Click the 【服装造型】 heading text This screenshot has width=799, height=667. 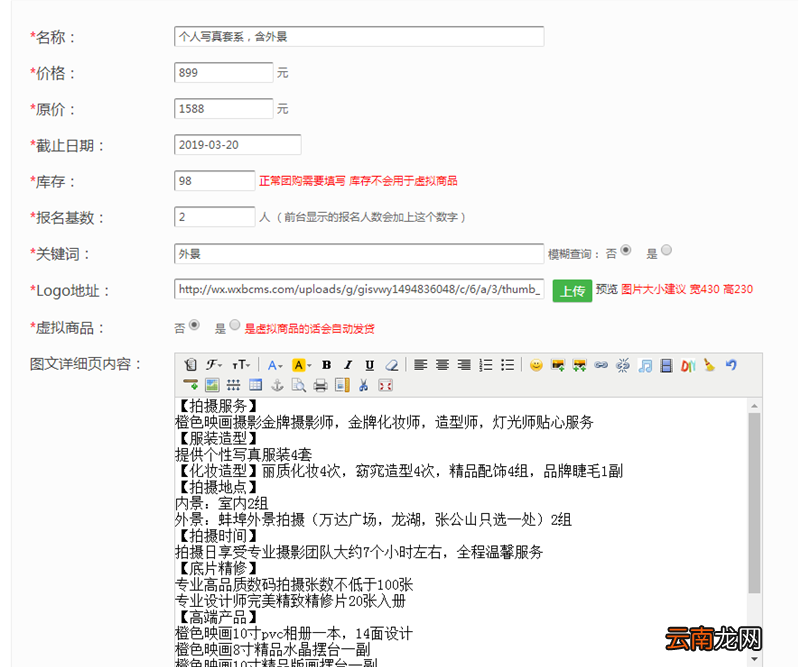(218, 438)
